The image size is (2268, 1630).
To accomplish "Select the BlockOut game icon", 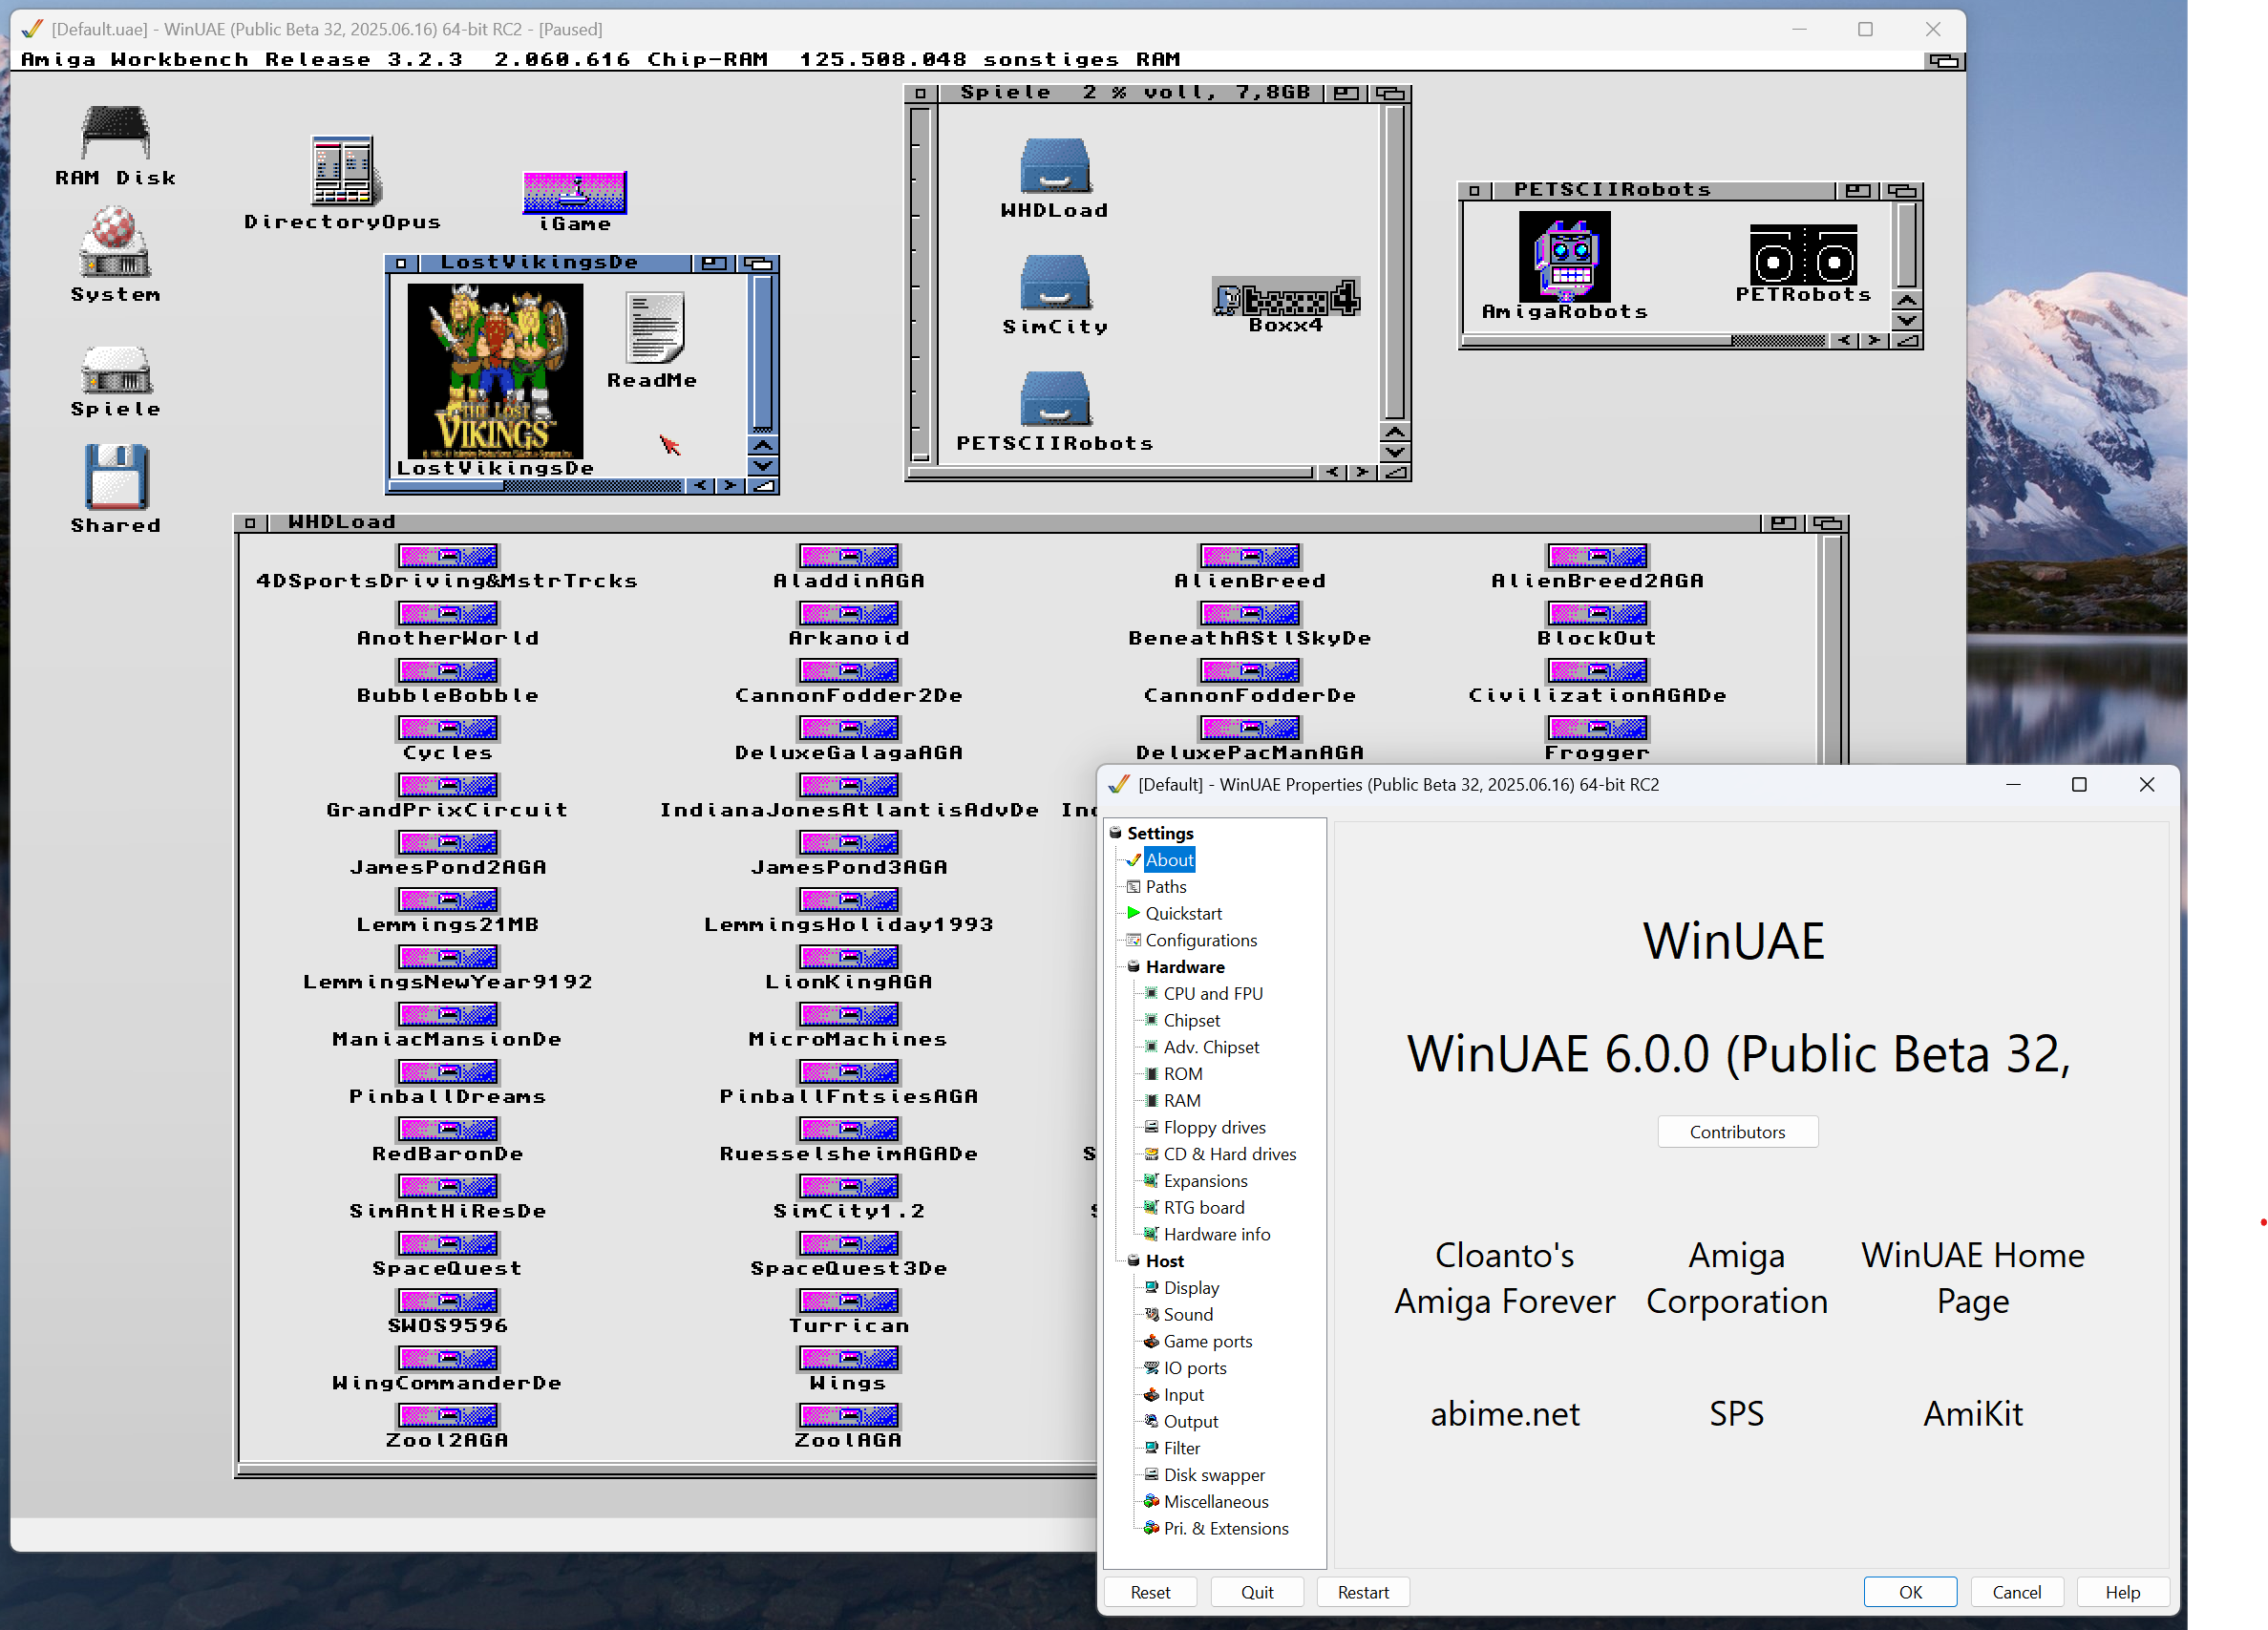I will 1597,614.
